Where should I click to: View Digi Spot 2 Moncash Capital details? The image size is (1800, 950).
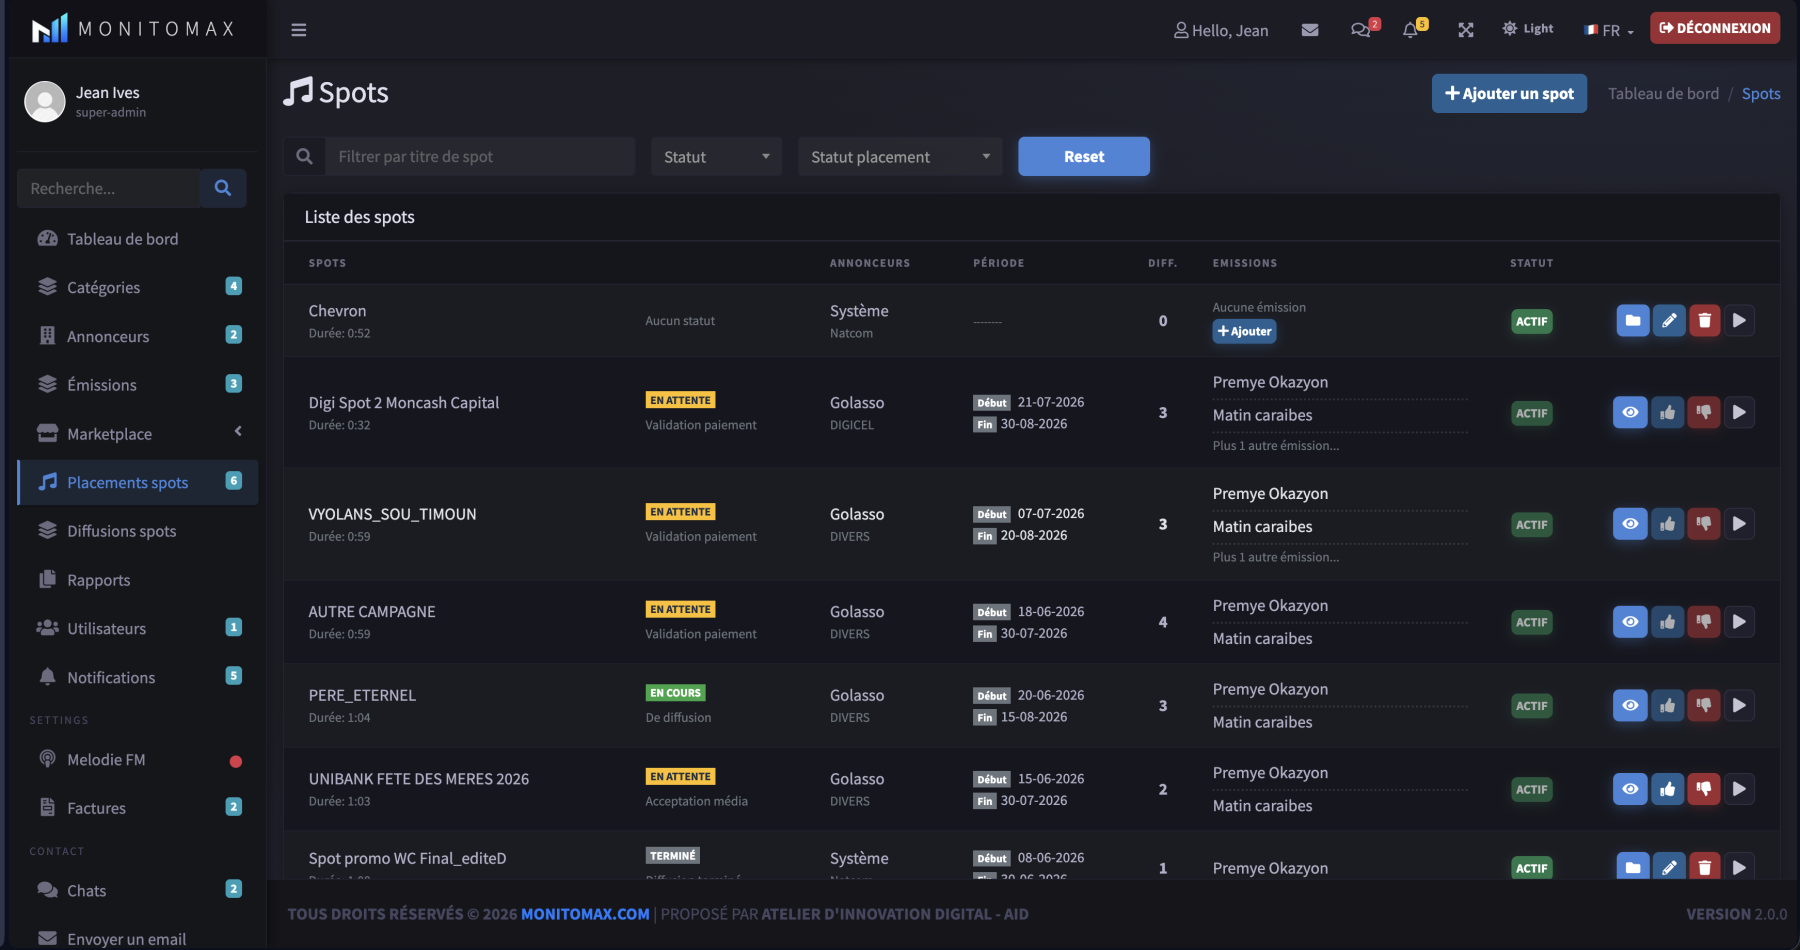coord(1630,412)
